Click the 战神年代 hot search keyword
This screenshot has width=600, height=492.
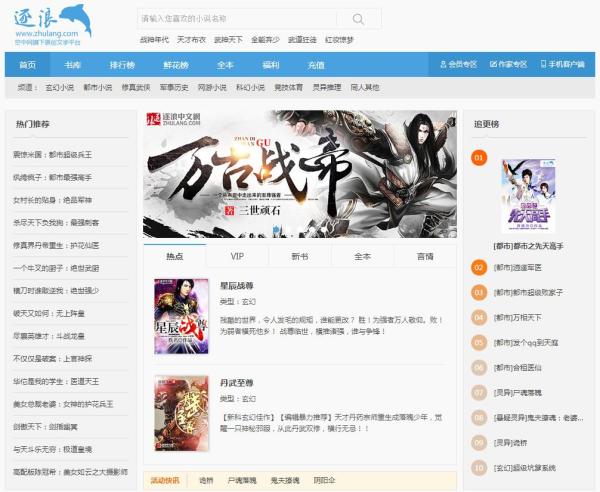click(x=154, y=39)
